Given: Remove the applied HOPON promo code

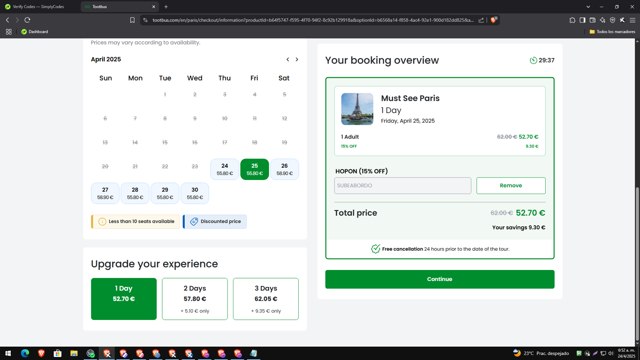Looking at the screenshot, I should [511, 186].
